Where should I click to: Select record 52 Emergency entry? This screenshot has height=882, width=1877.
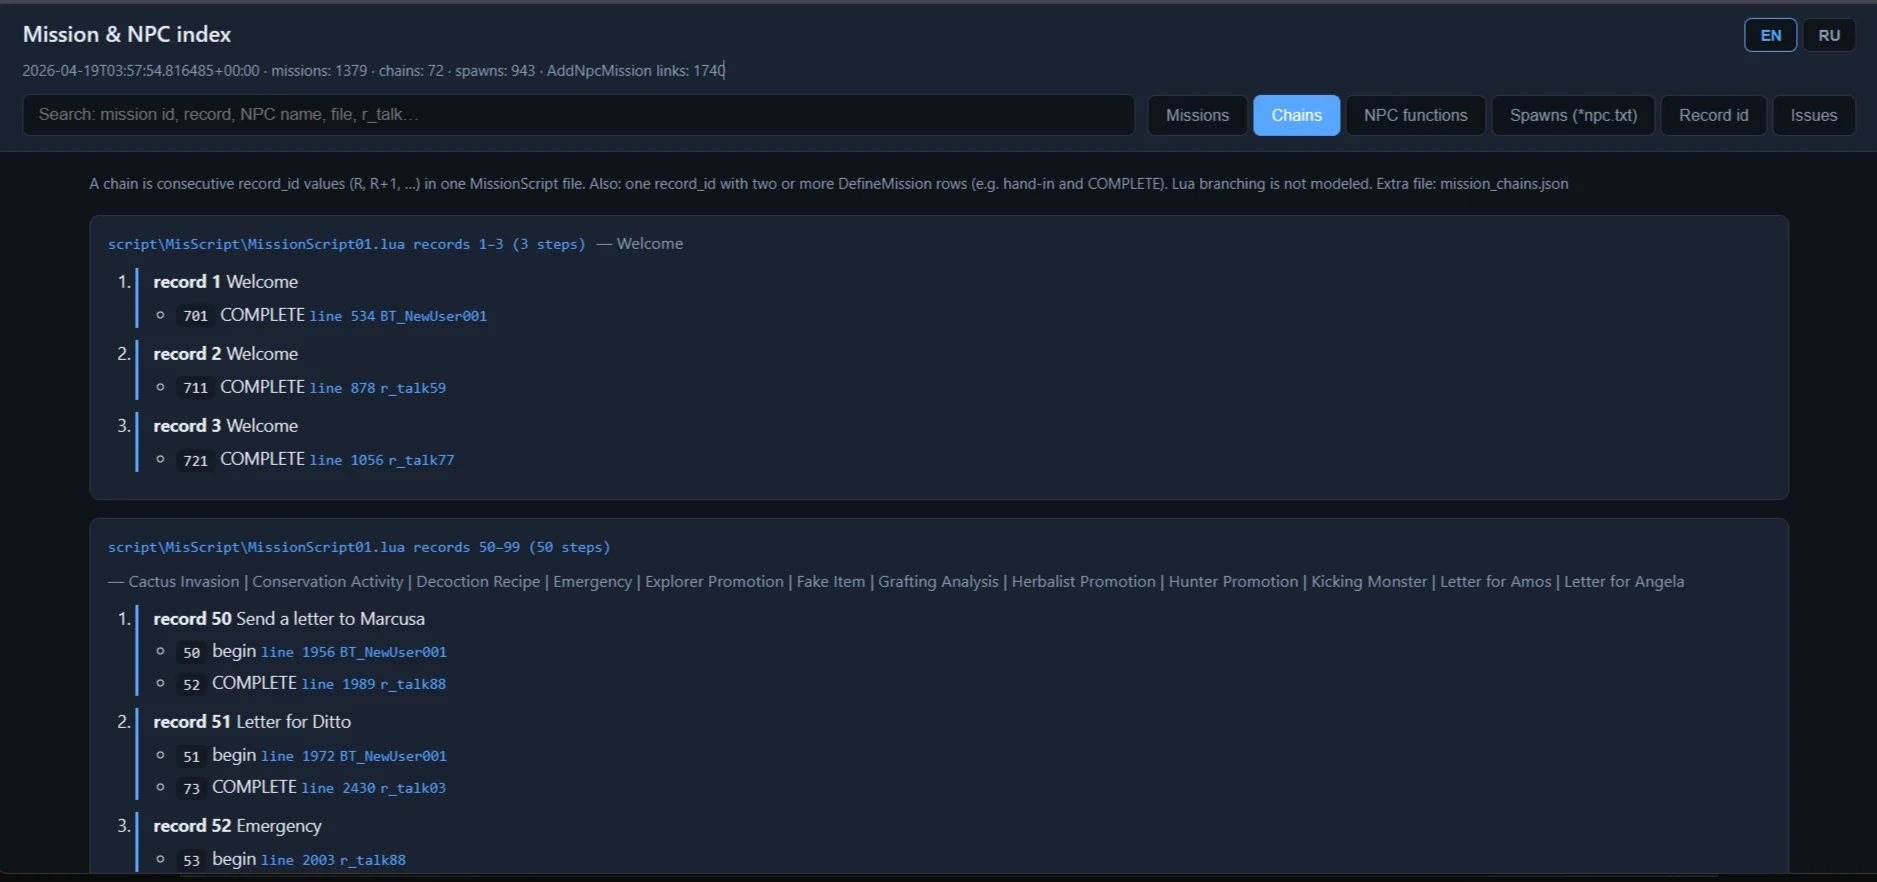(237, 826)
